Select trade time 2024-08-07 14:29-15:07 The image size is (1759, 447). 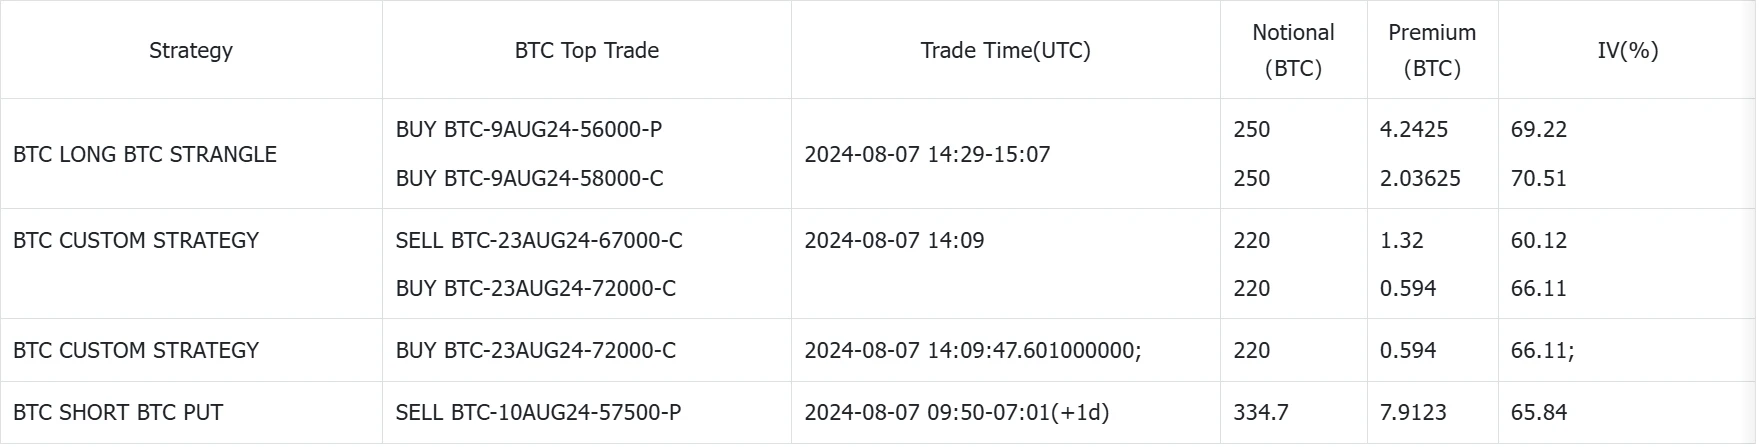[927, 154]
